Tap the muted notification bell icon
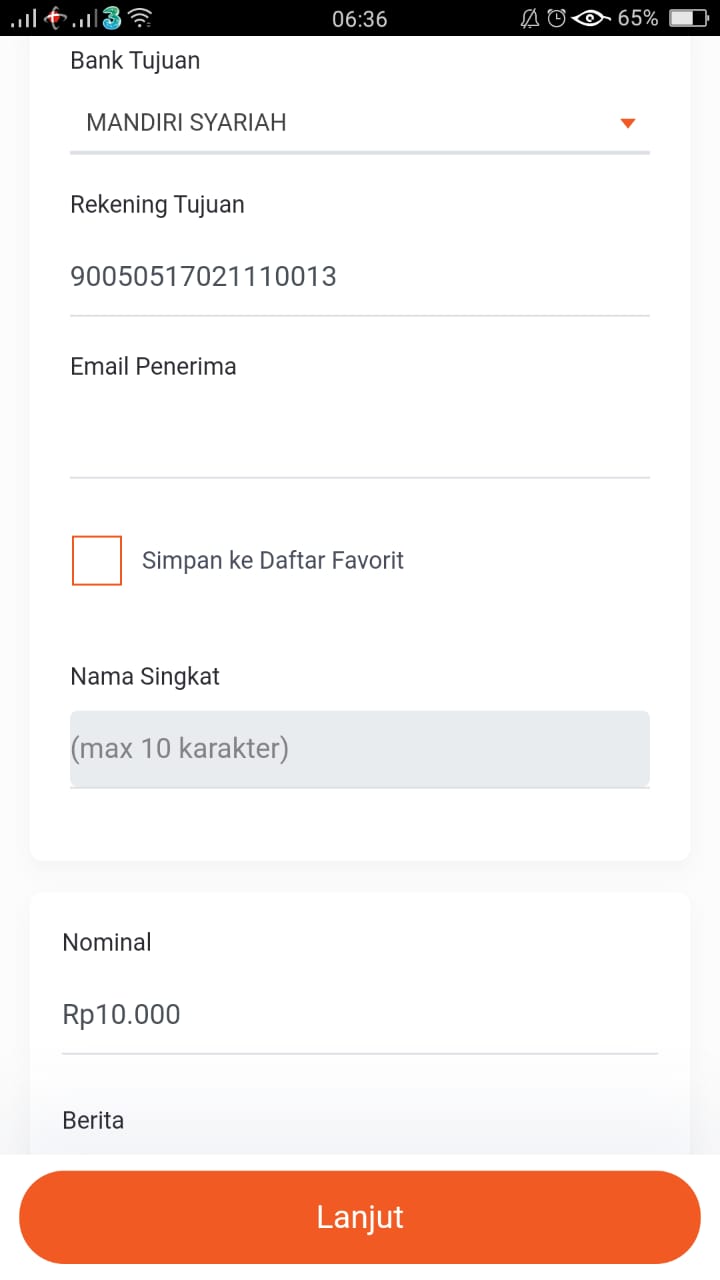 [x=530, y=18]
